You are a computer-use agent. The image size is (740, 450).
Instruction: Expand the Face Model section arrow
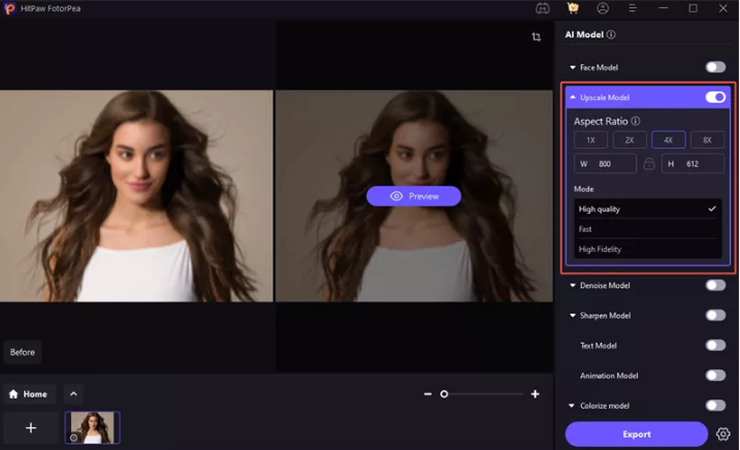click(x=572, y=67)
